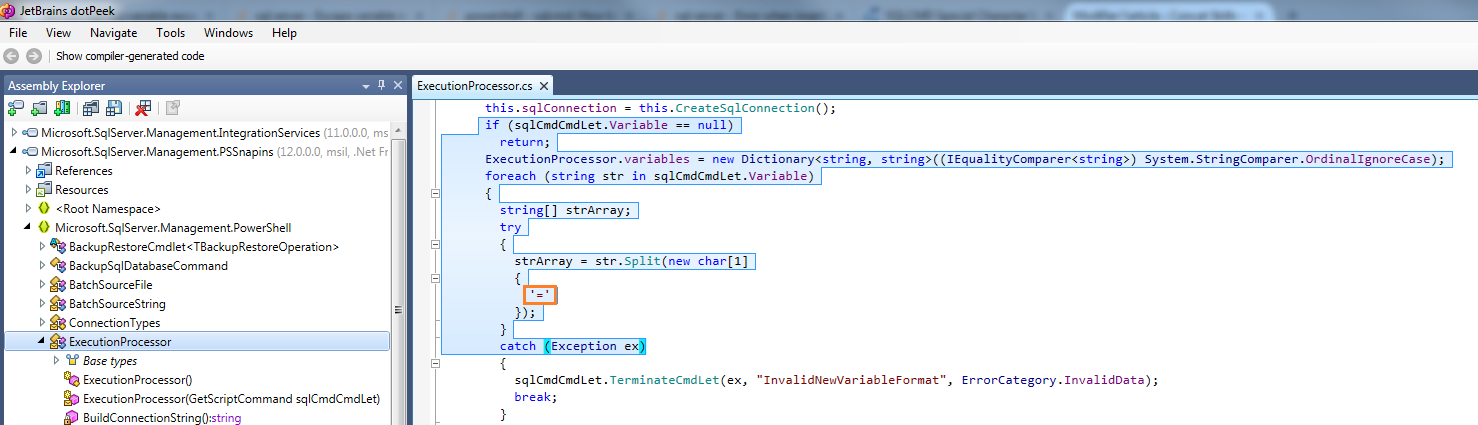Click the BuildConnectionString method icon
The width and height of the screenshot is (1478, 425).
[72, 418]
